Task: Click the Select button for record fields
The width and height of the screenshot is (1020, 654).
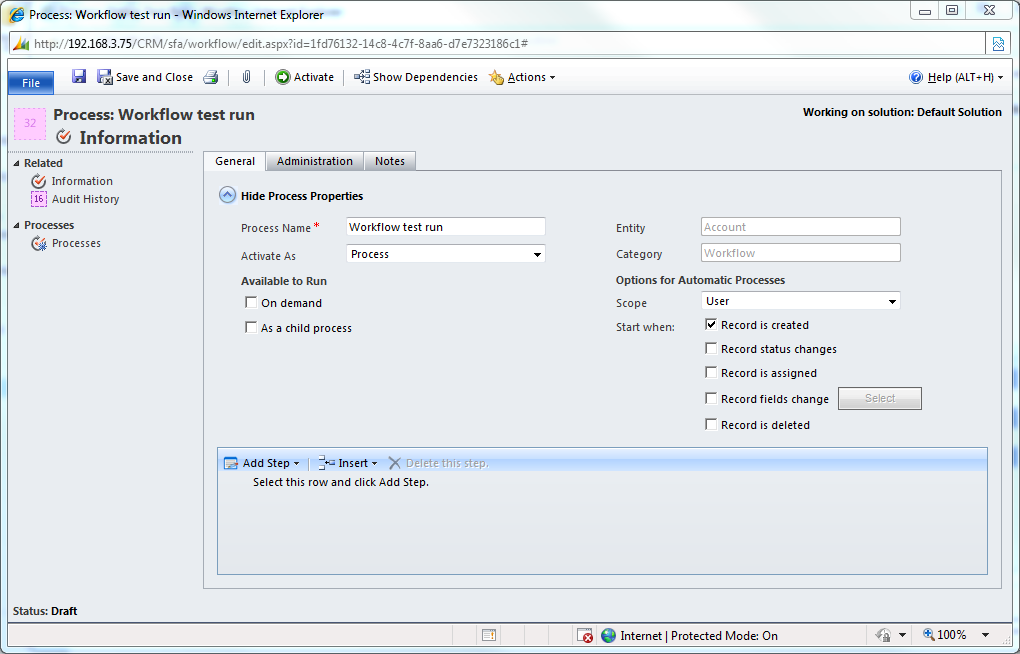Action: point(879,398)
